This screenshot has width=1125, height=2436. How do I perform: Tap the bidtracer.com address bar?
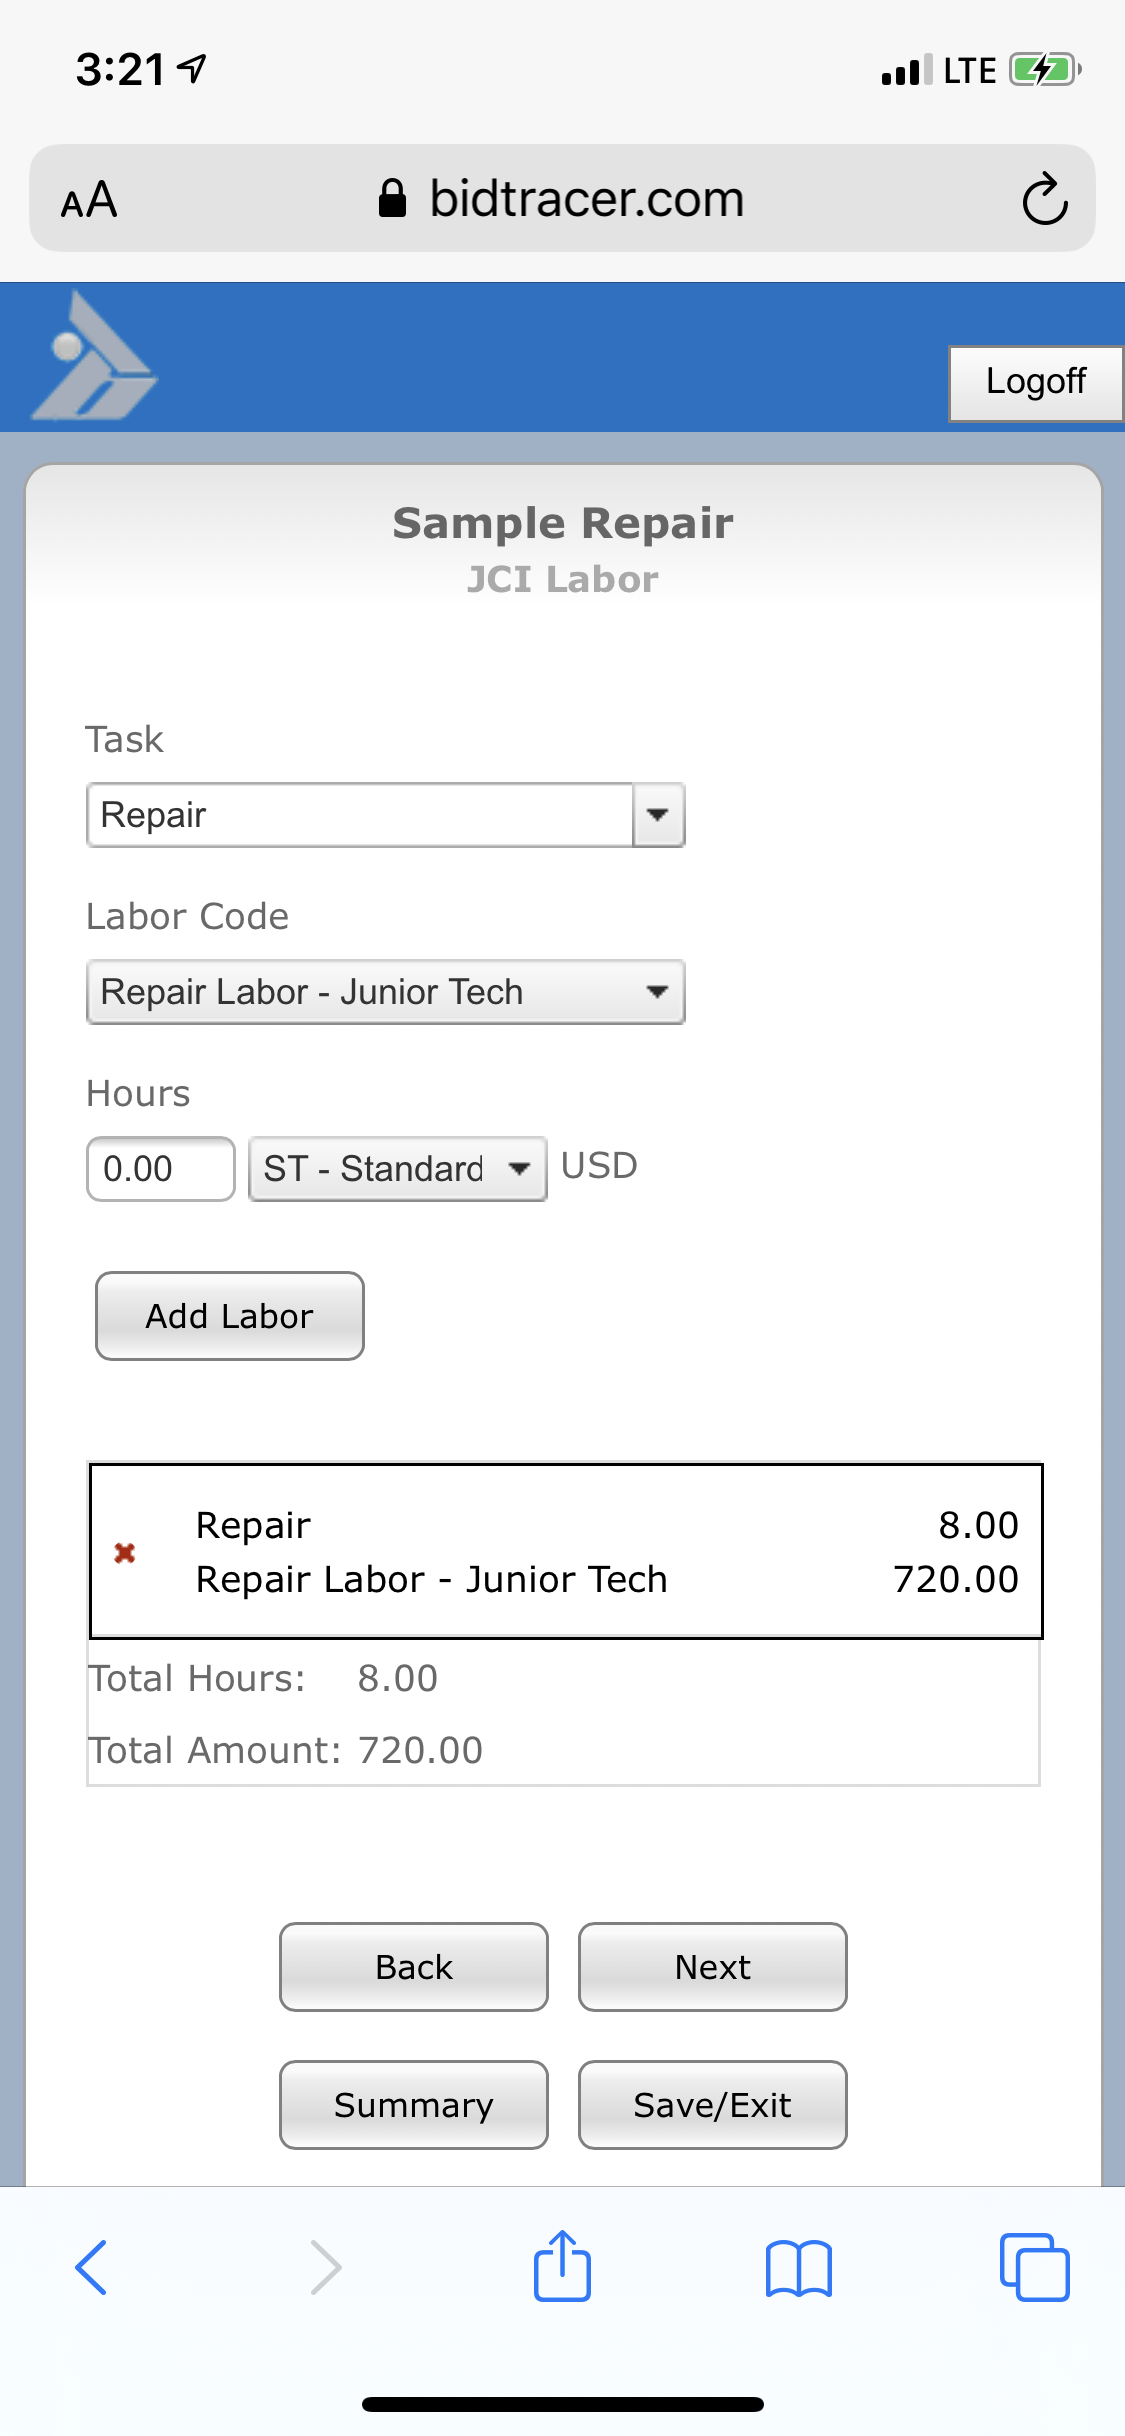tap(562, 198)
